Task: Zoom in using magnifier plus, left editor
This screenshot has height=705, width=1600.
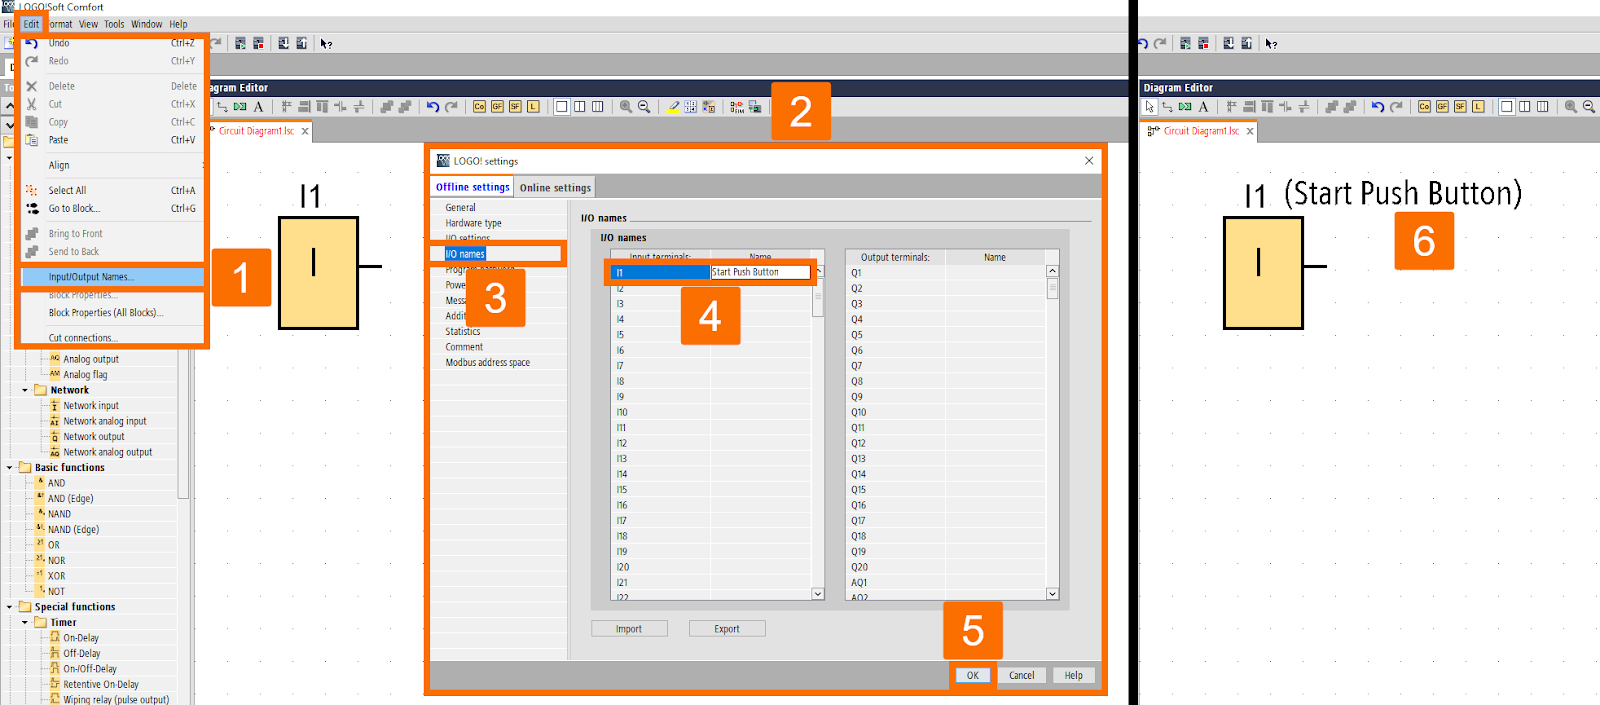Action: pyautogui.click(x=626, y=107)
